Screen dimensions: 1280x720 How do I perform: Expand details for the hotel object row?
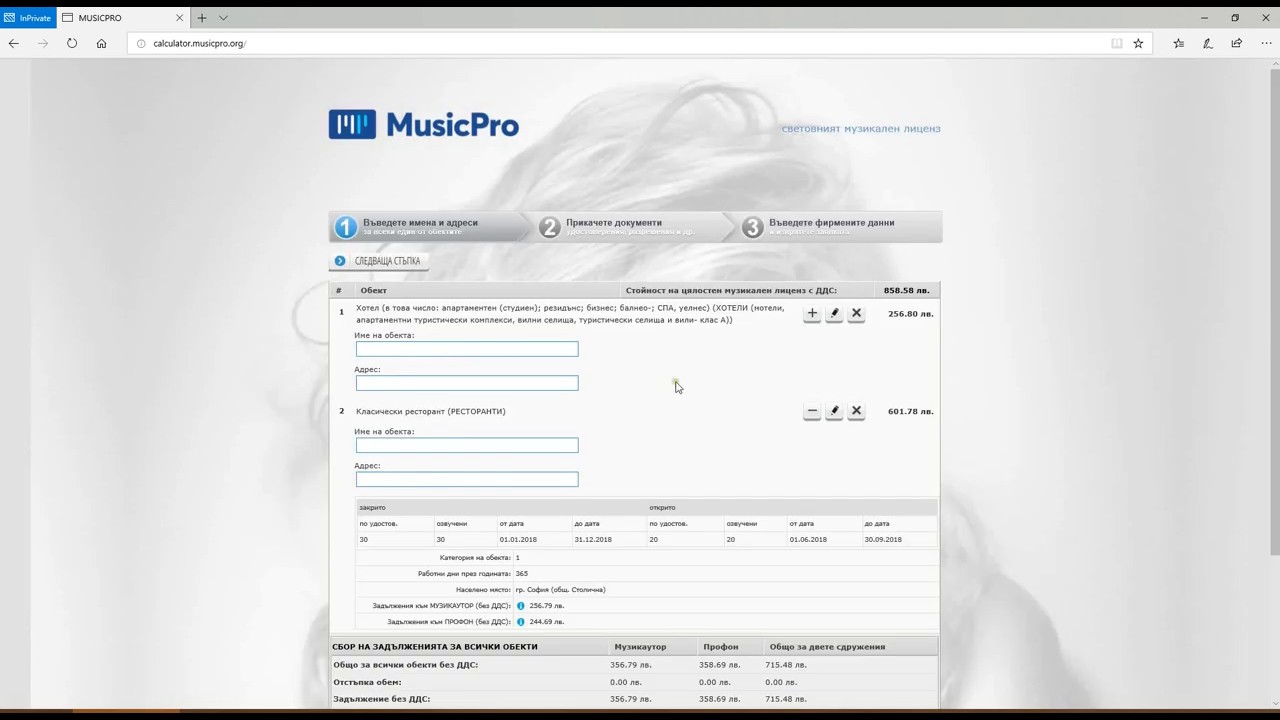click(812, 314)
